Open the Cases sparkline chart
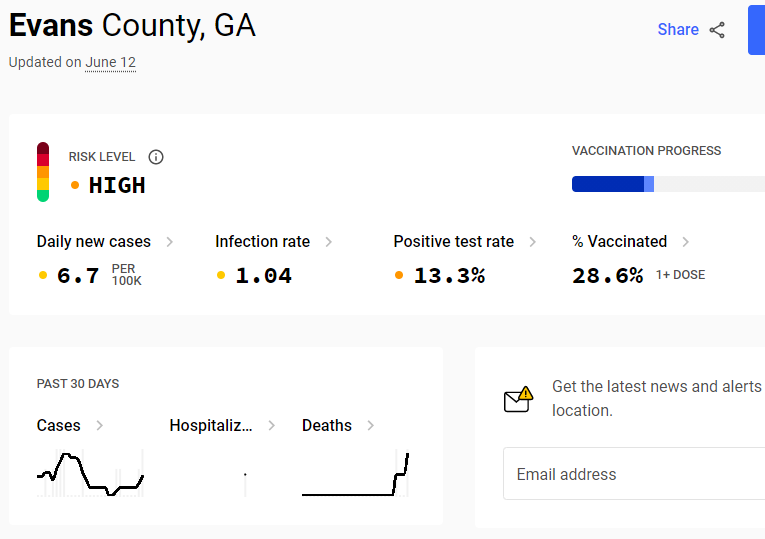Image resolution: width=765 pixels, height=539 pixels. click(90, 473)
